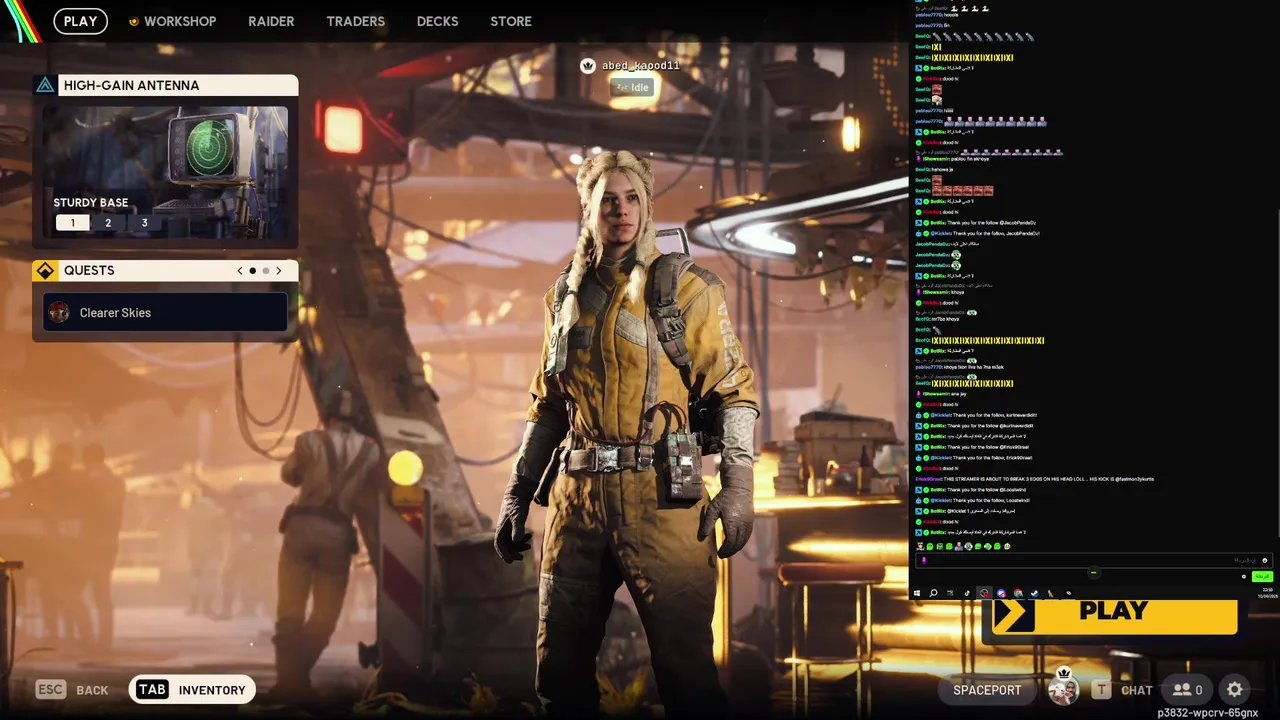Screen dimensions: 1280x720
Task: Click the T key icon for Chat
Action: [x=1101, y=690]
